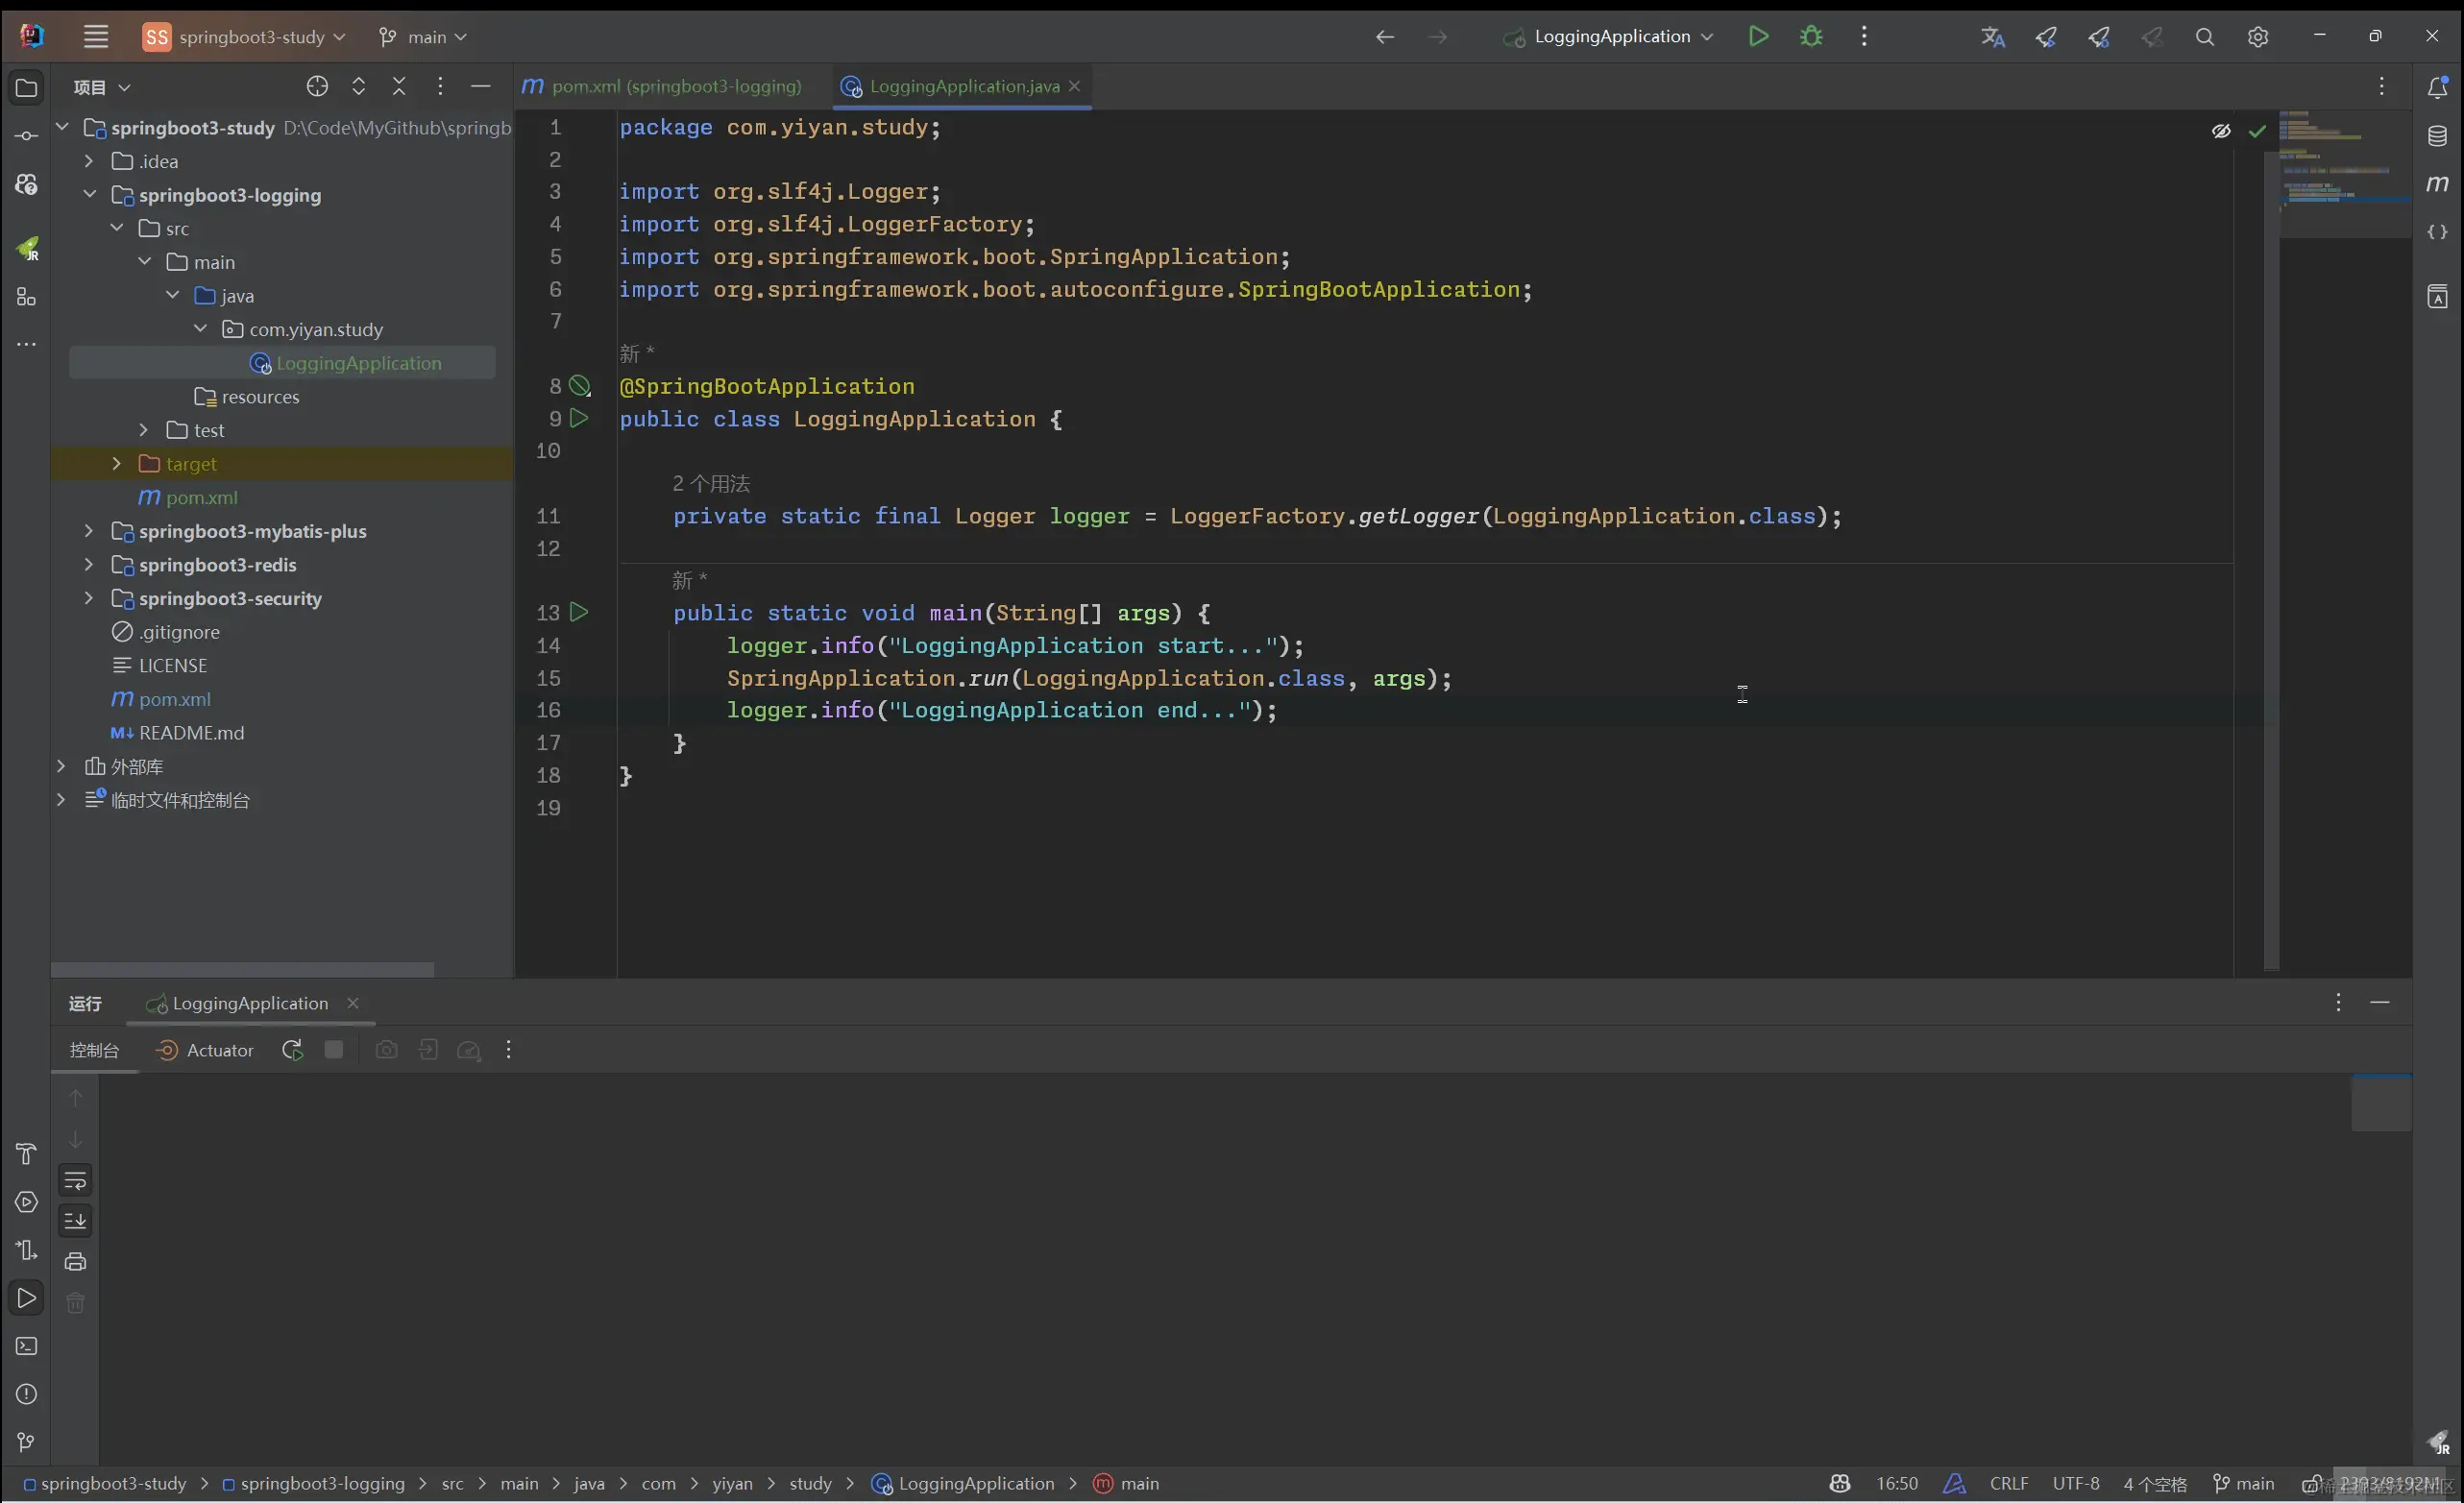Run class from gutter line 9

pos(579,418)
